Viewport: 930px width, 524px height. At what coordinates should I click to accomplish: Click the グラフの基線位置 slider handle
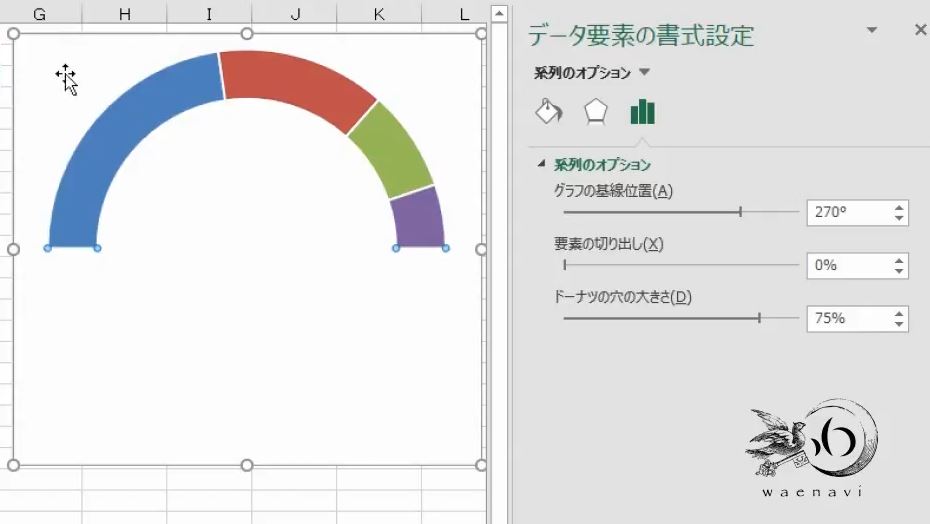(x=740, y=212)
